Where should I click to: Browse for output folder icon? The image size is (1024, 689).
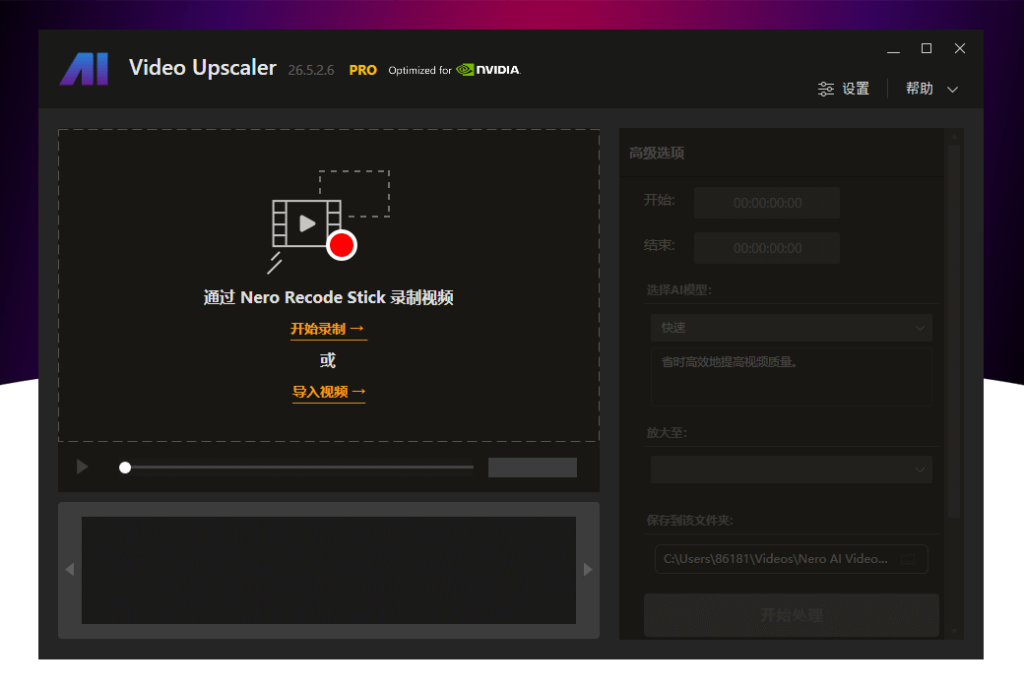point(908,559)
